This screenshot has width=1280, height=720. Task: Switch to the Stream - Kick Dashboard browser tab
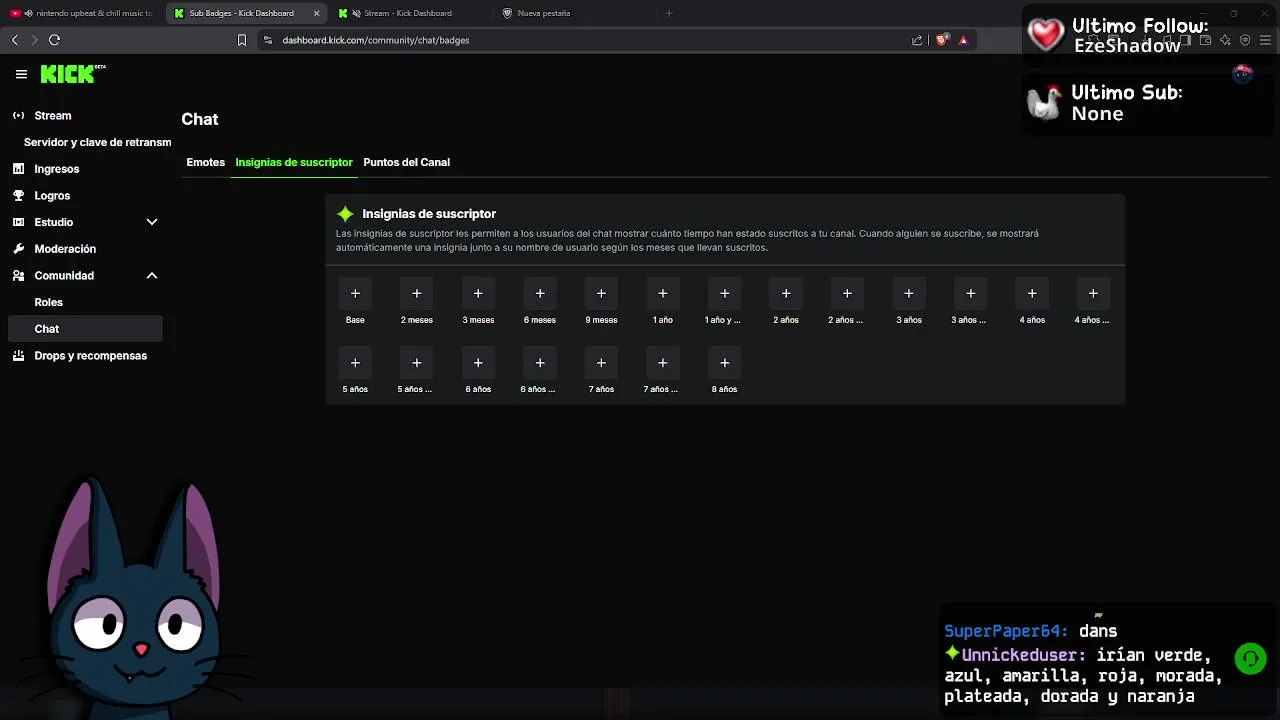(x=408, y=13)
